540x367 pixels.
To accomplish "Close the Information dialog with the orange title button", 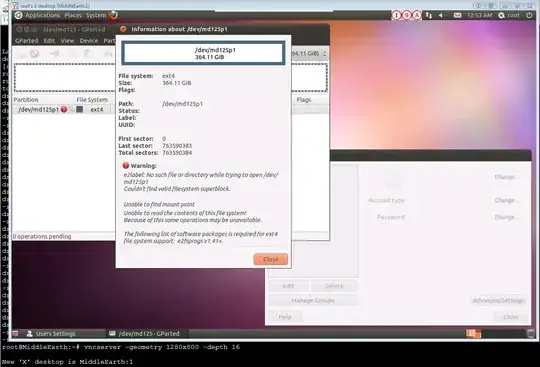I will [x=123, y=29].
